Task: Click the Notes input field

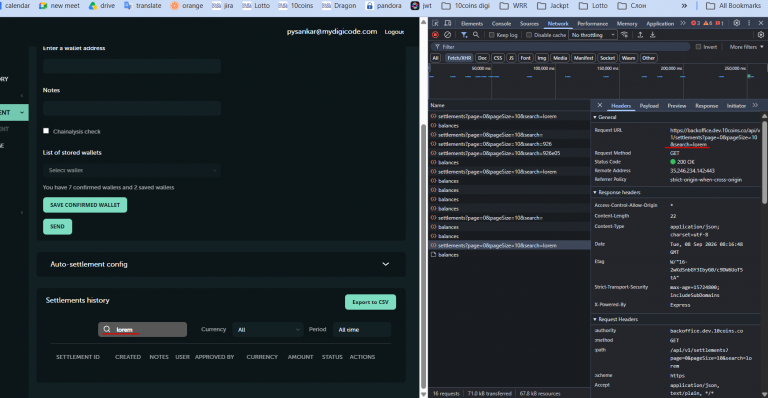Action: click(132, 108)
